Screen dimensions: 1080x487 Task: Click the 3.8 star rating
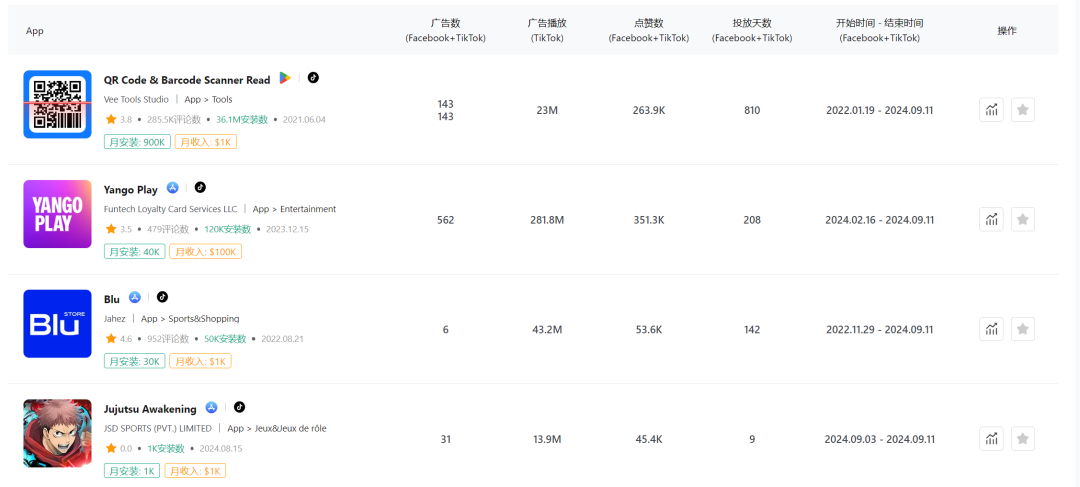click(x=118, y=120)
